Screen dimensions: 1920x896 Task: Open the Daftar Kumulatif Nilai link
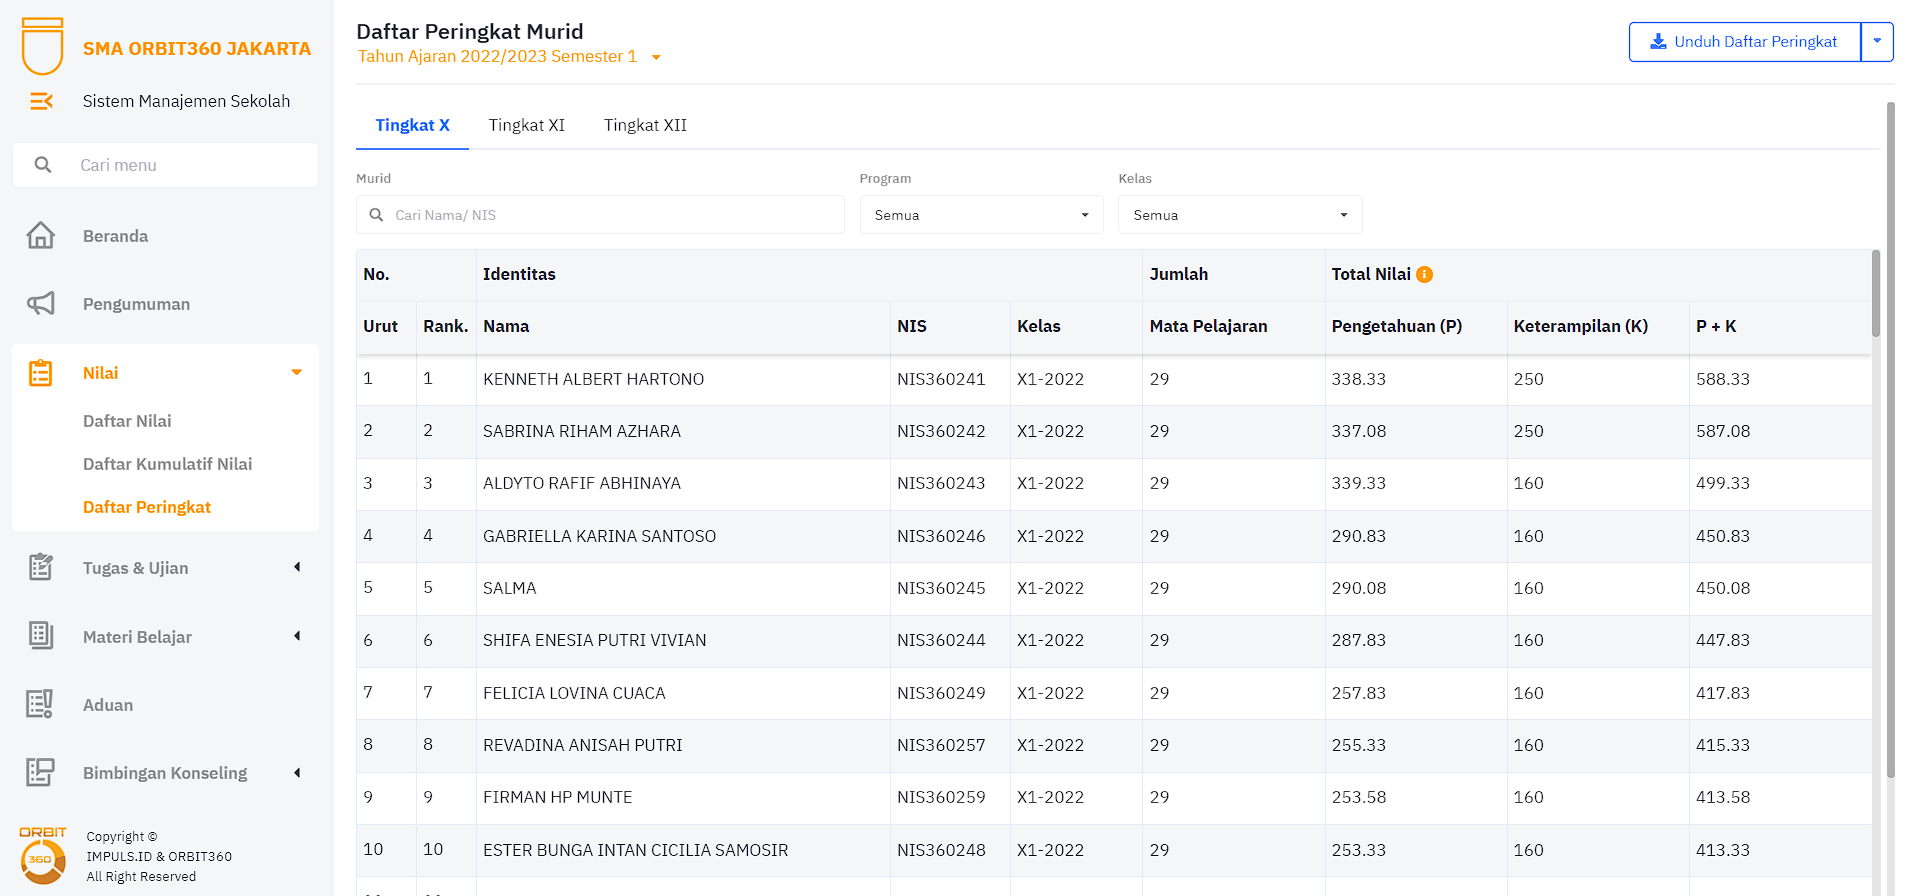(x=167, y=464)
